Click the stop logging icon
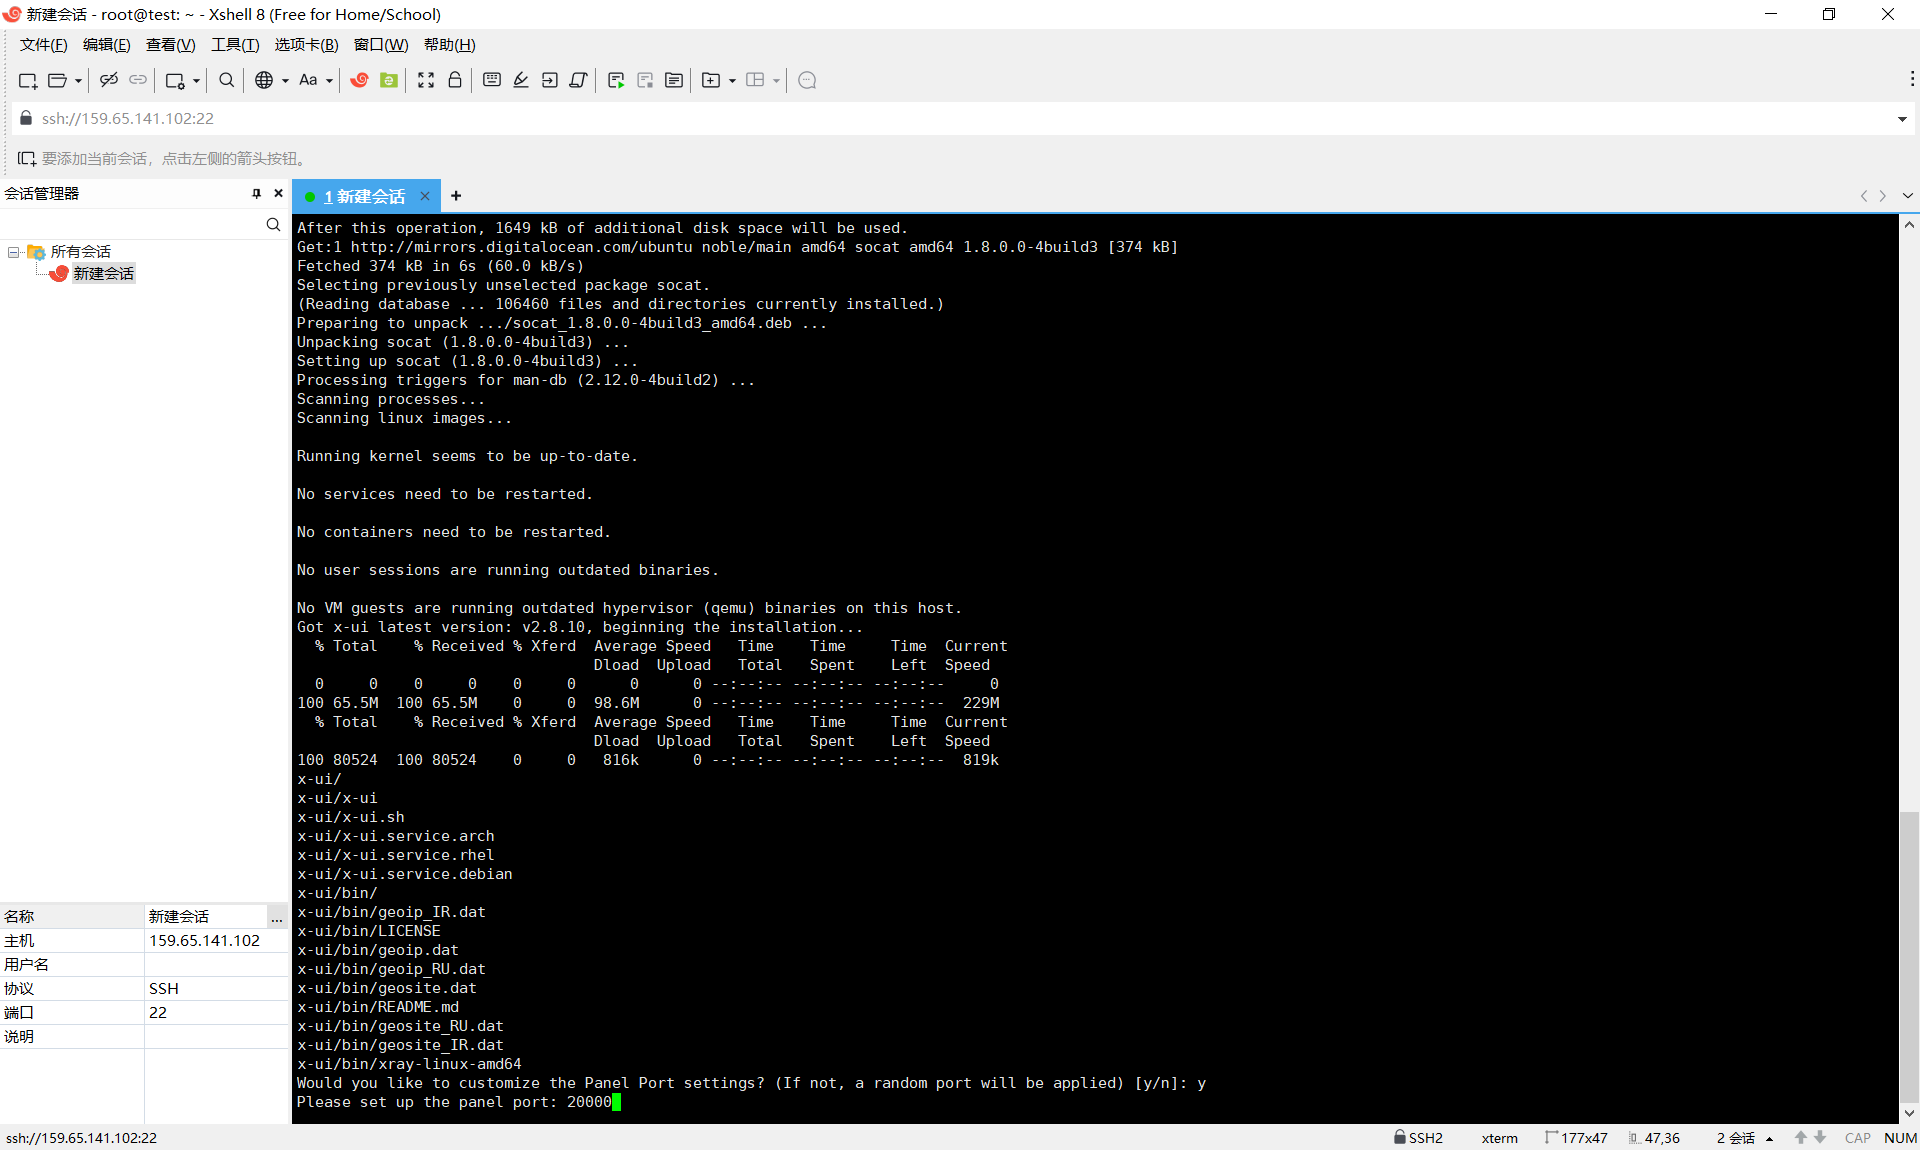Image resolution: width=1920 pixels, height=1150 pixels. coord(645,80)
